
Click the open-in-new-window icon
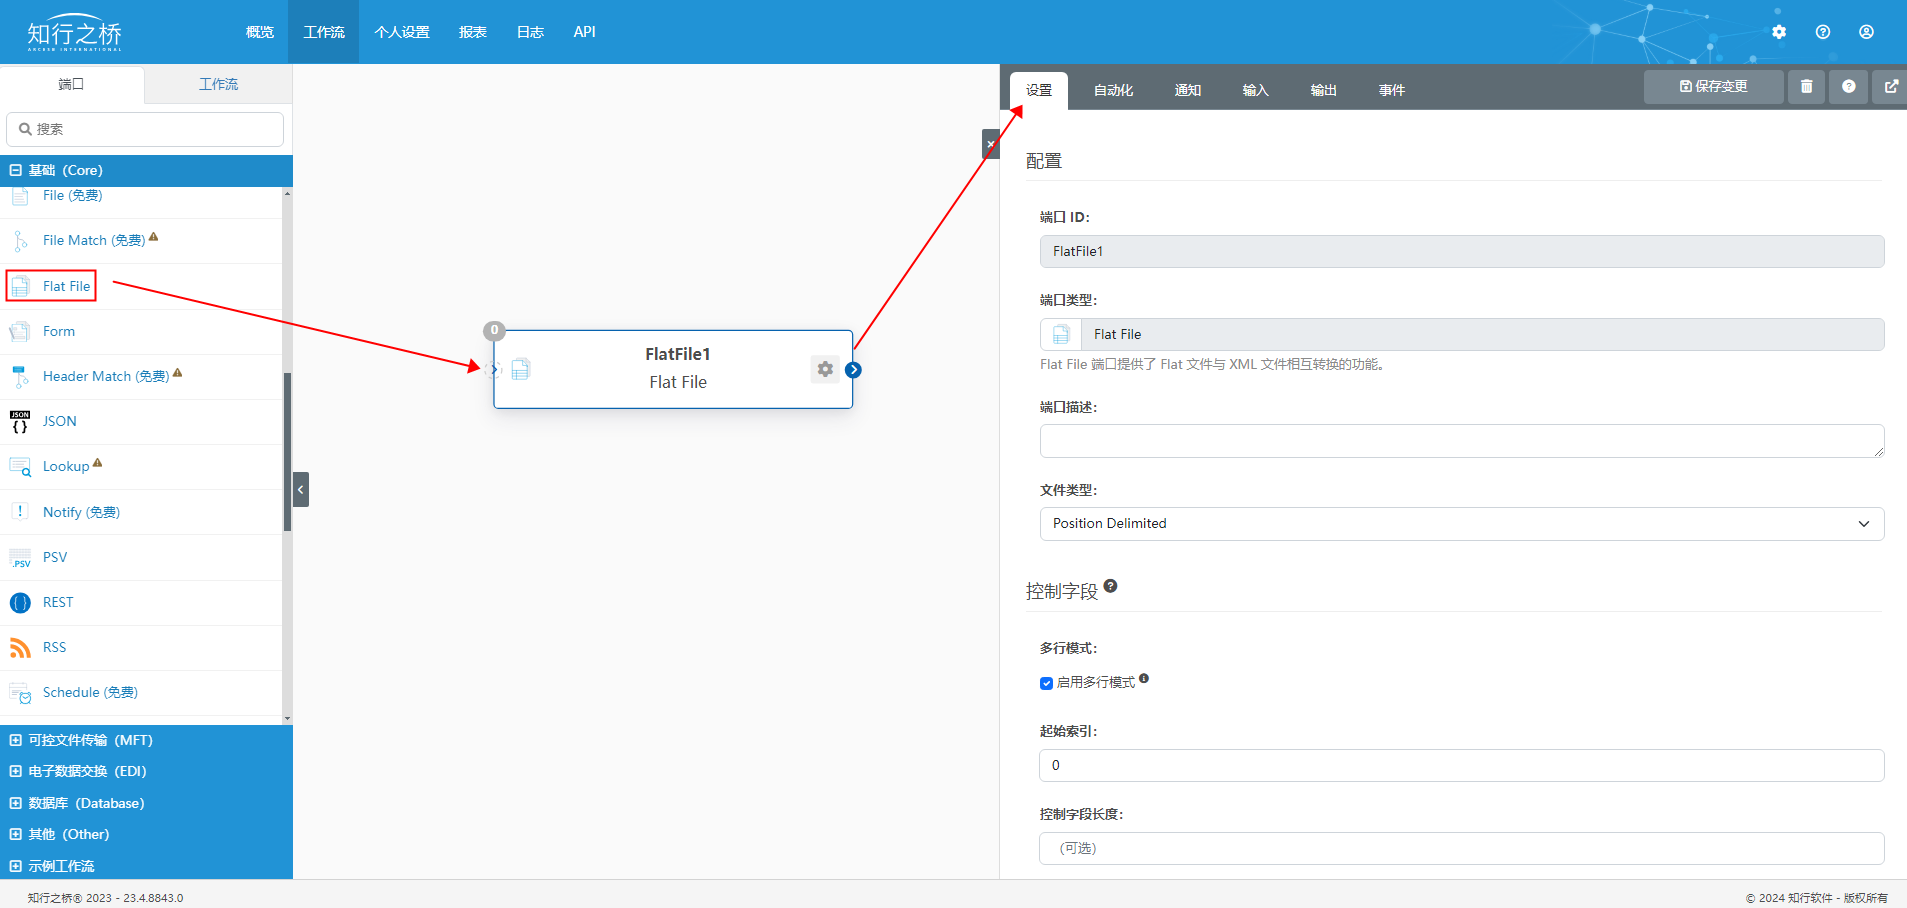tap(1891, 87)
